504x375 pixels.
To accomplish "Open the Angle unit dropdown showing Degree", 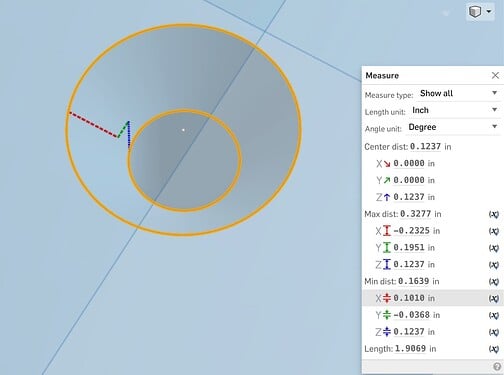I will tap(453, 127).
